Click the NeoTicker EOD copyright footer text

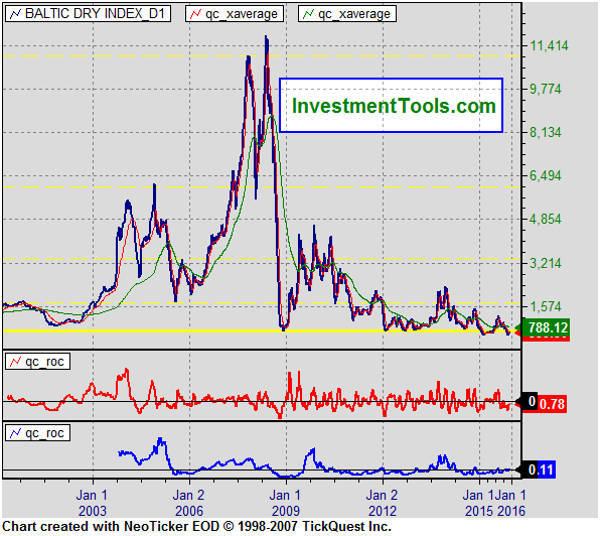(196, 526)
